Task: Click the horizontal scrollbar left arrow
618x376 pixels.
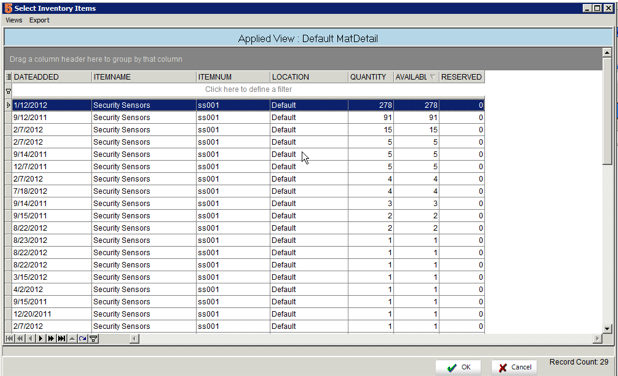Action: (x=134, y=339)
